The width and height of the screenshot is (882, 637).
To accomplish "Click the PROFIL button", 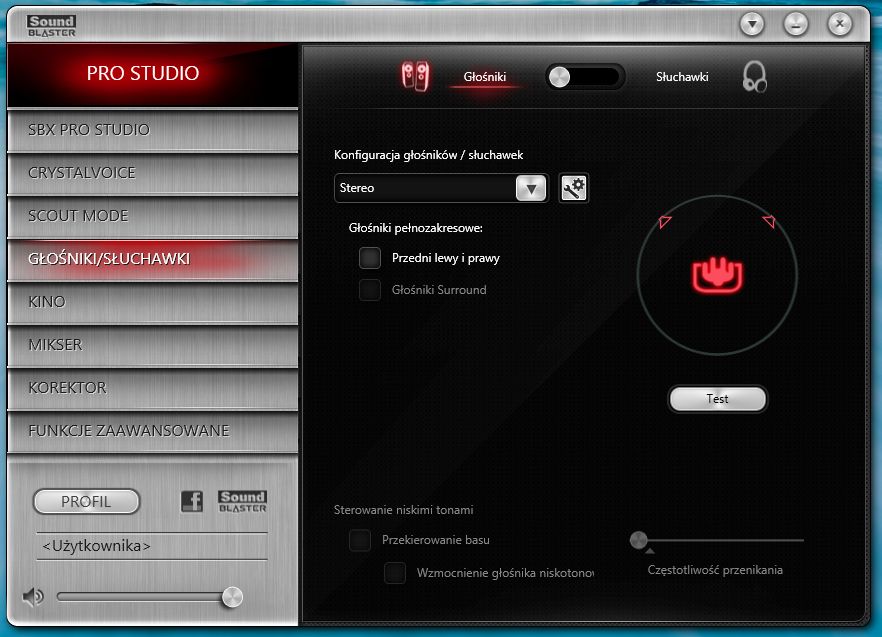I will point(86,501).
